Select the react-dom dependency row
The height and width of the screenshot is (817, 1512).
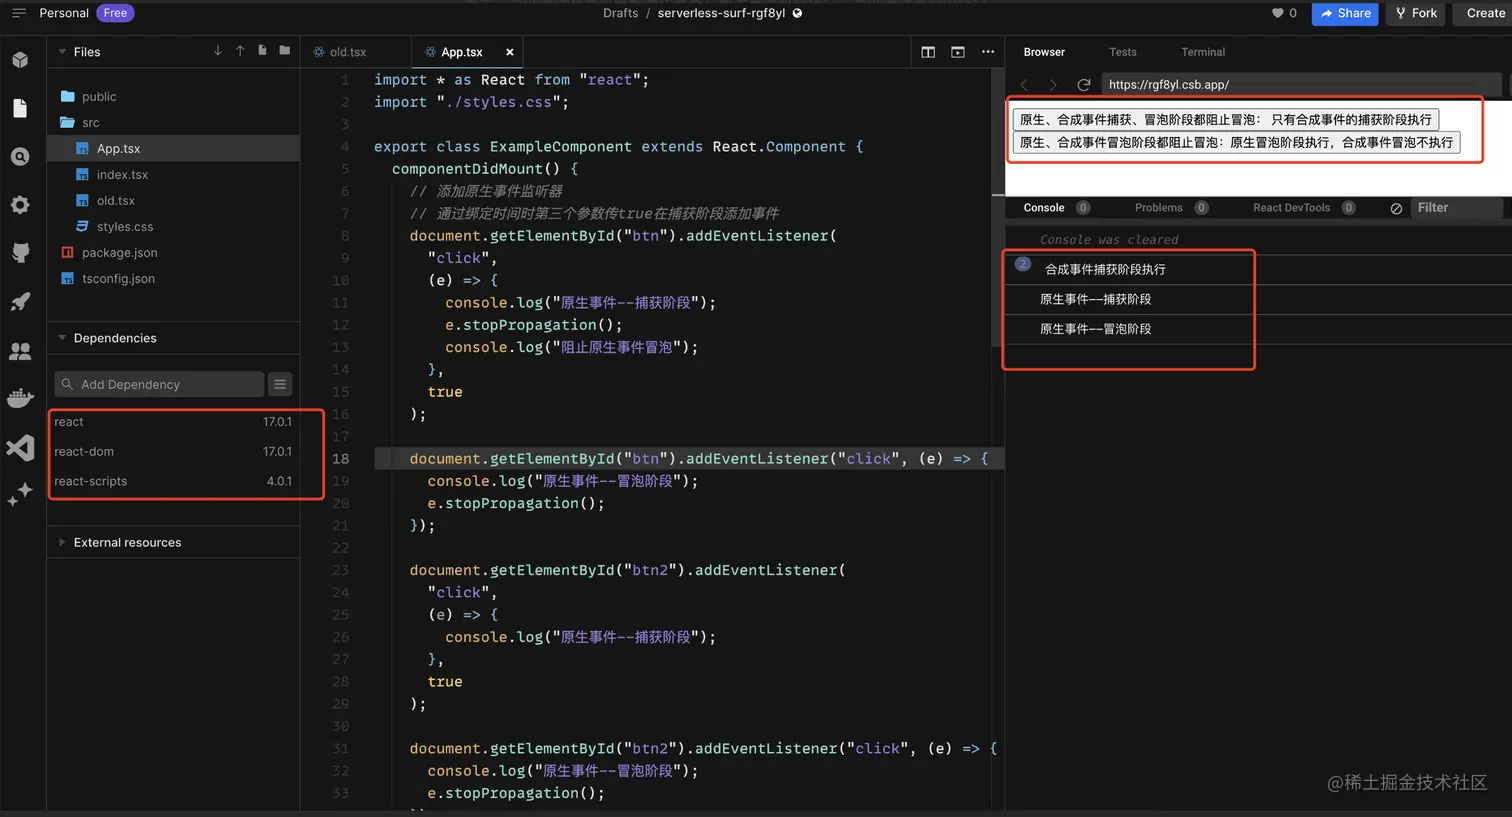(174, 452)
